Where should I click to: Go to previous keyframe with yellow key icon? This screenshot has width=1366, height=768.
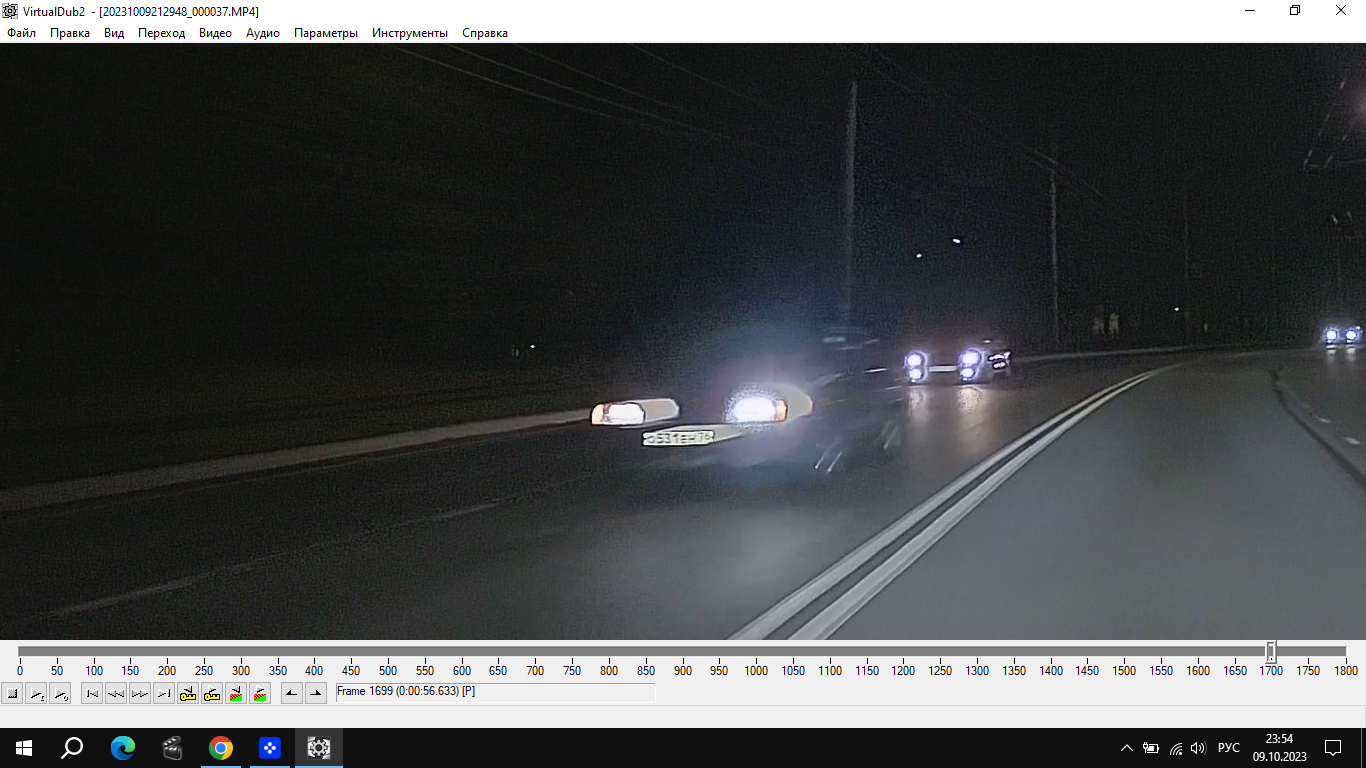(x=188, y=693)
